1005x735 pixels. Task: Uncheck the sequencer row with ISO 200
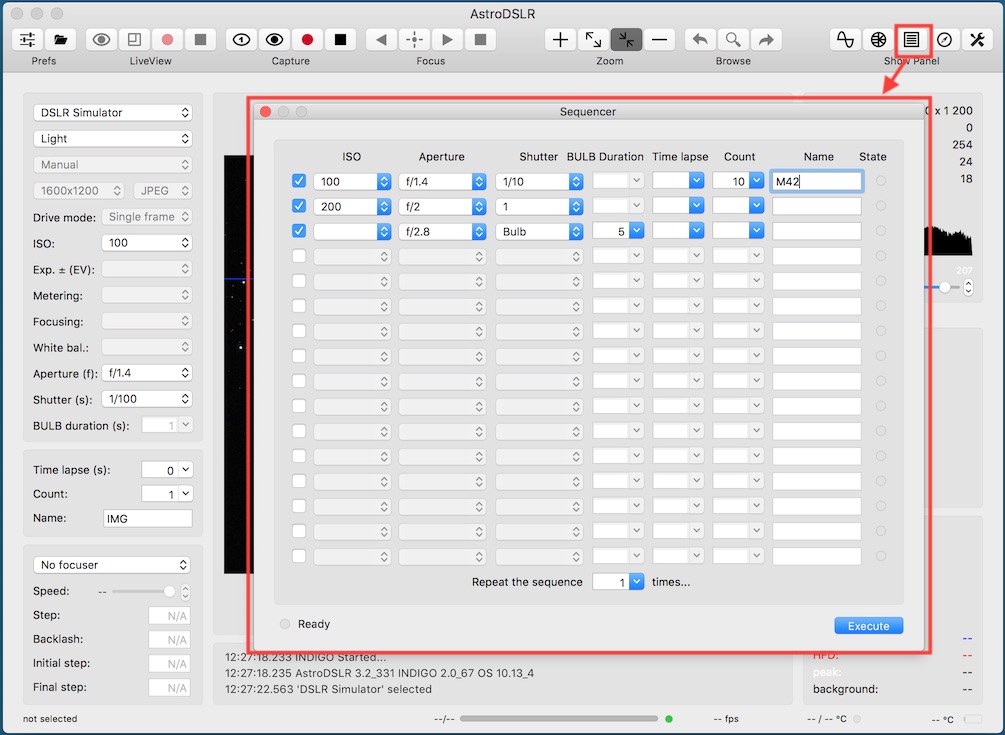[299, 206]
